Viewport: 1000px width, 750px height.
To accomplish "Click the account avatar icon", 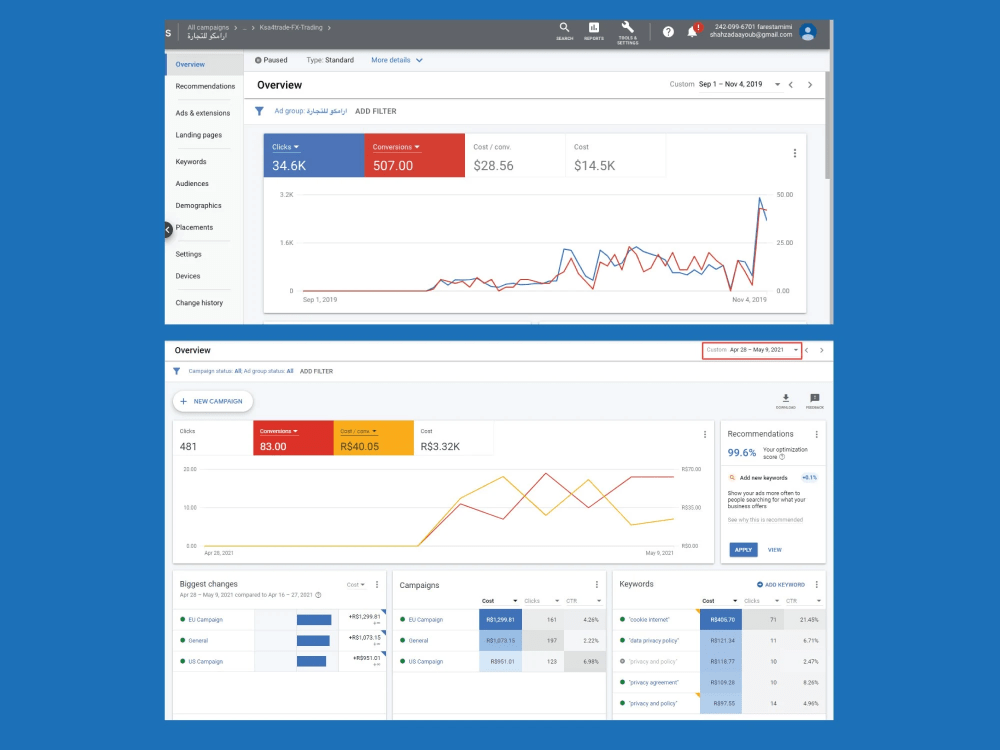I will tap(807, 32).
